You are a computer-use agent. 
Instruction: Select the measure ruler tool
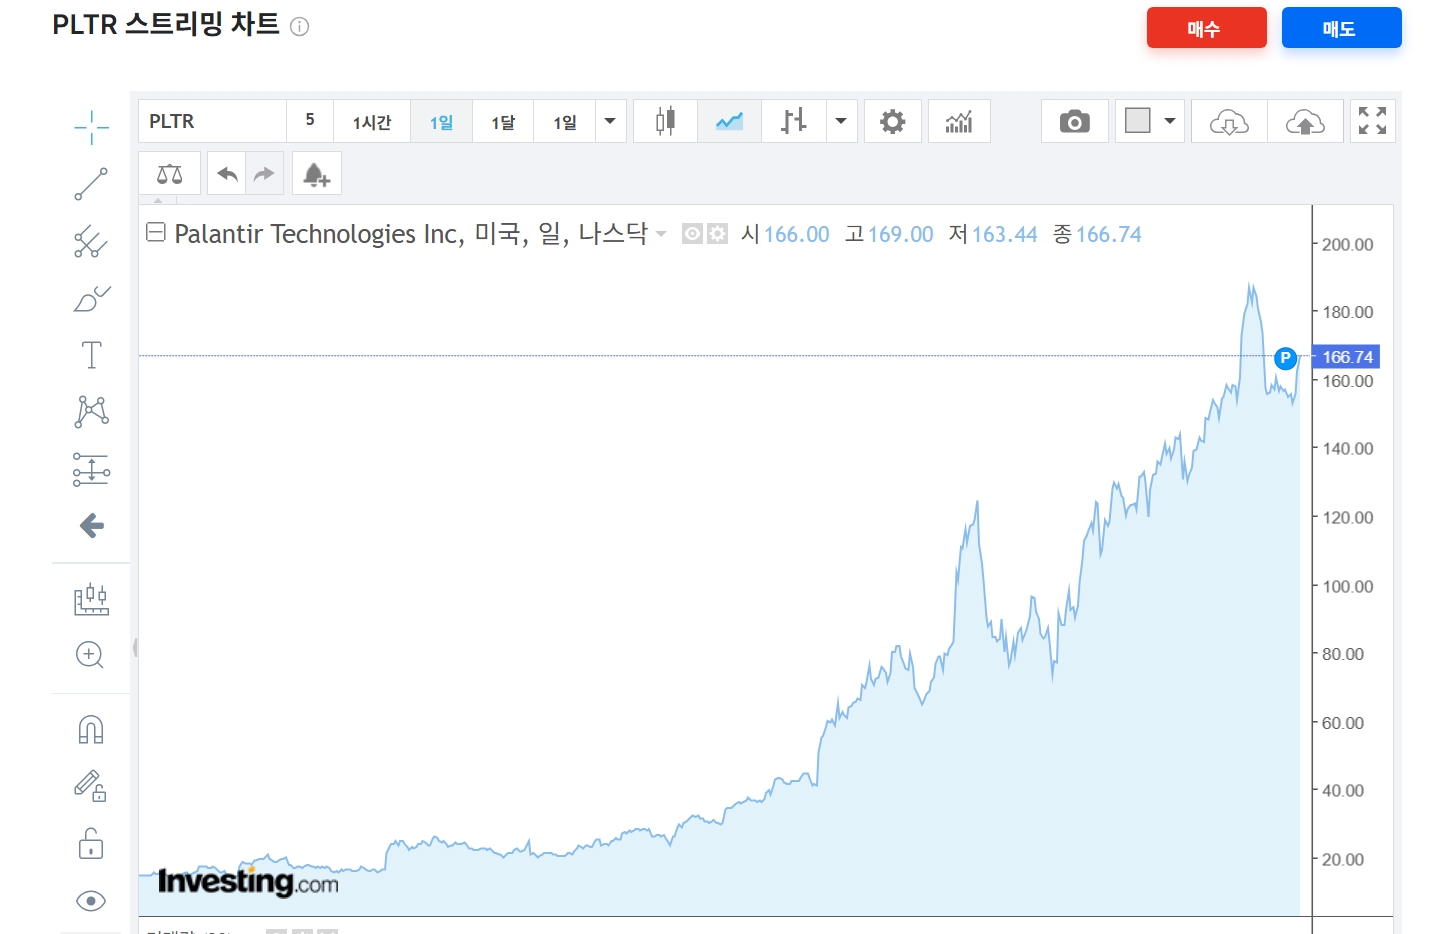(91, 599)
